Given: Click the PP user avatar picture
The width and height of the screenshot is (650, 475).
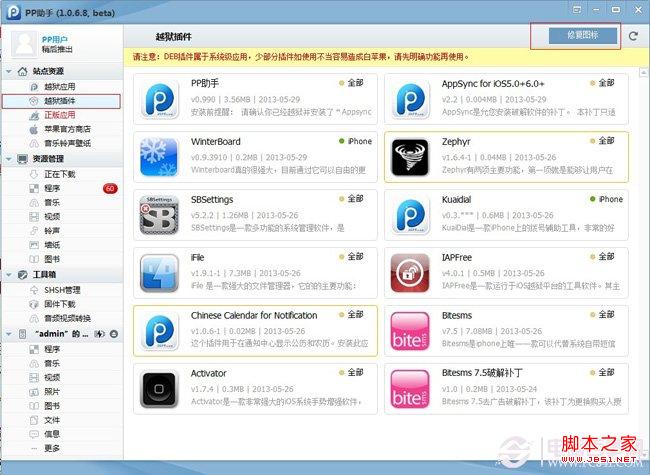Looking at the screenshot, I should click(24, 44).
